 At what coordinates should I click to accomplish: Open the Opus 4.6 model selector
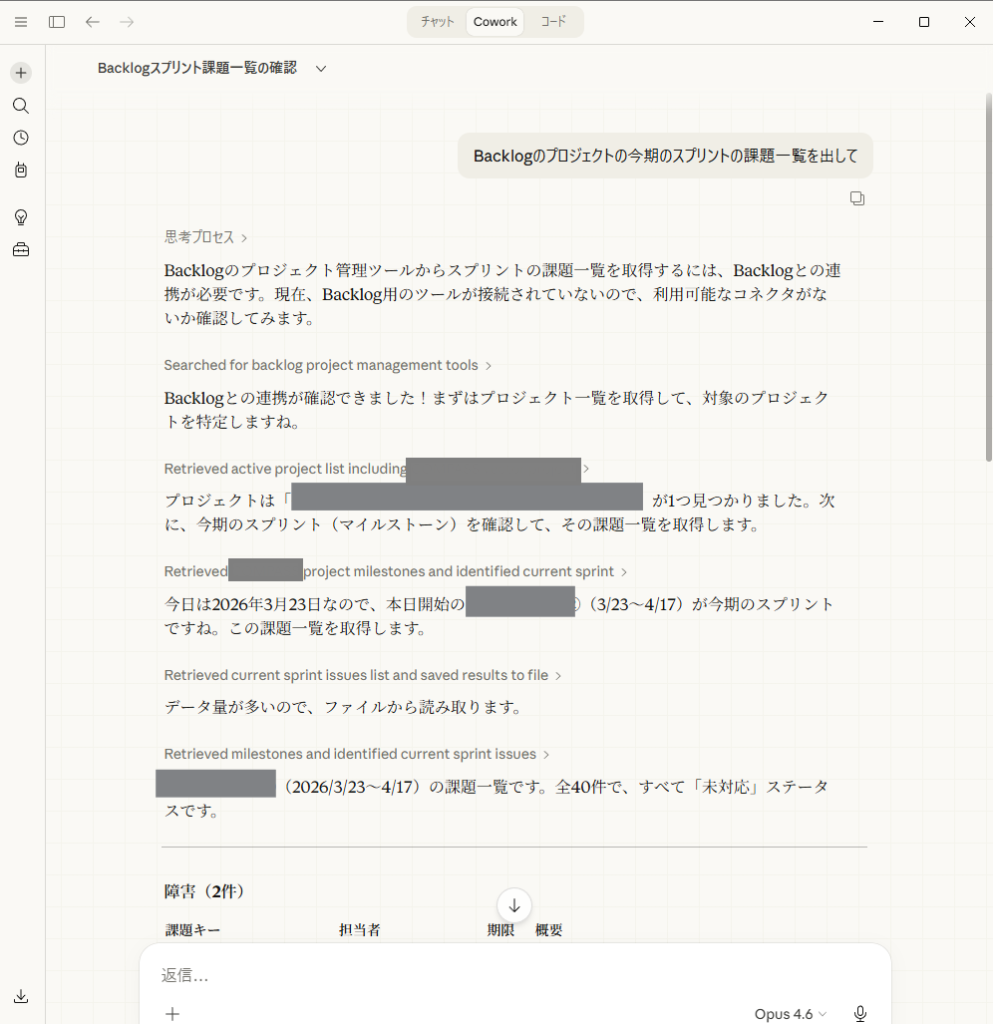click(790, 1014)
